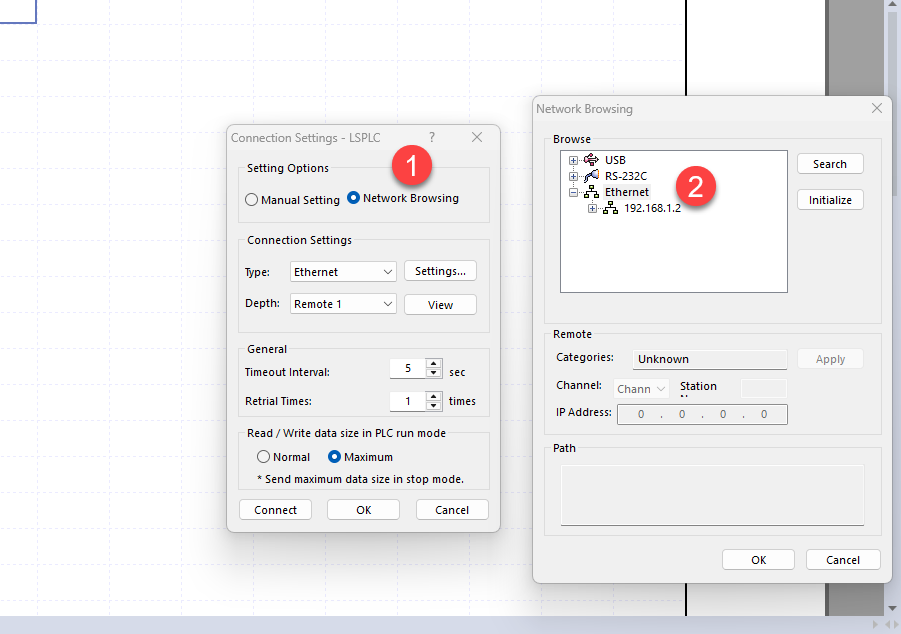Click the View button next to Depth

[x=440, y=305]
